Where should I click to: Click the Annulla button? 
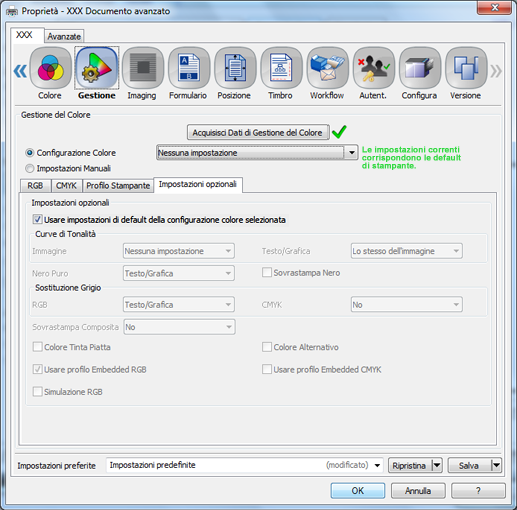[x=418, y=491]
